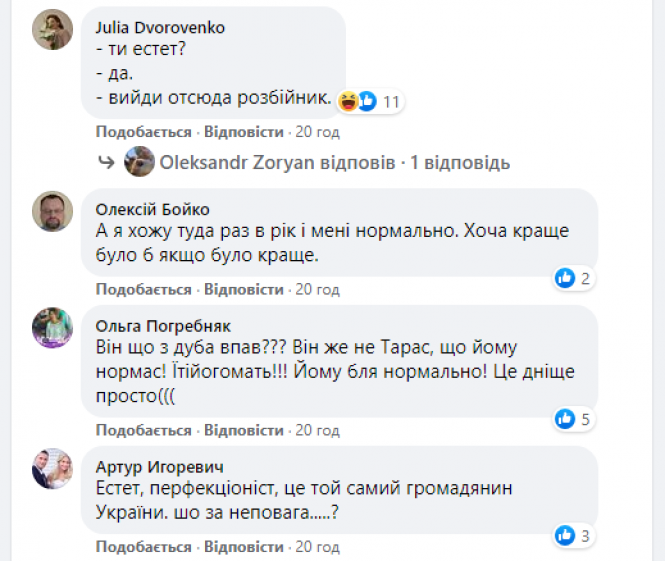Reply to Julia Dvorovenko's comment
This screenshot has height=561, width=665.
tap(244, 132)
